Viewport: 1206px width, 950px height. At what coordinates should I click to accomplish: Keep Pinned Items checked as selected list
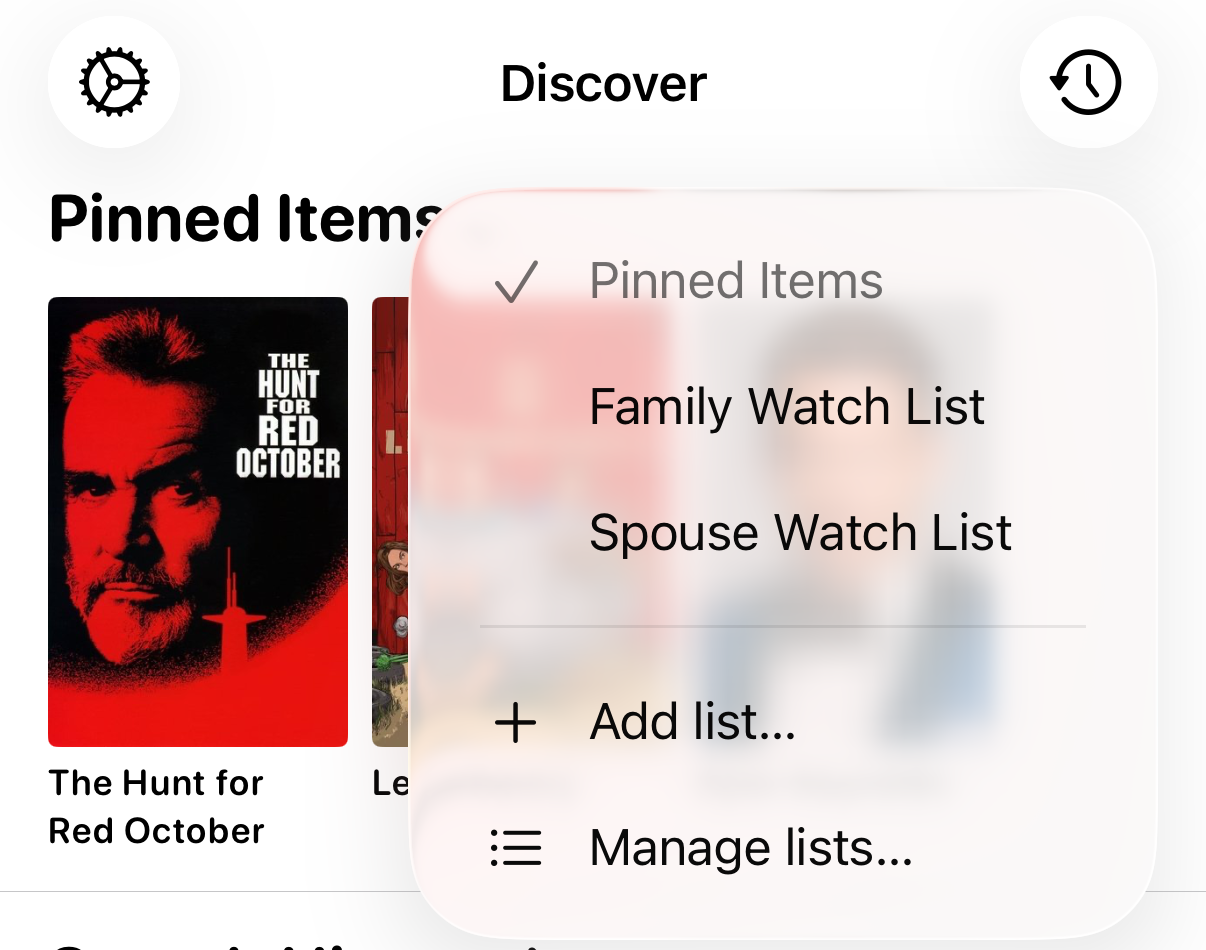click(x=736, y=280)
